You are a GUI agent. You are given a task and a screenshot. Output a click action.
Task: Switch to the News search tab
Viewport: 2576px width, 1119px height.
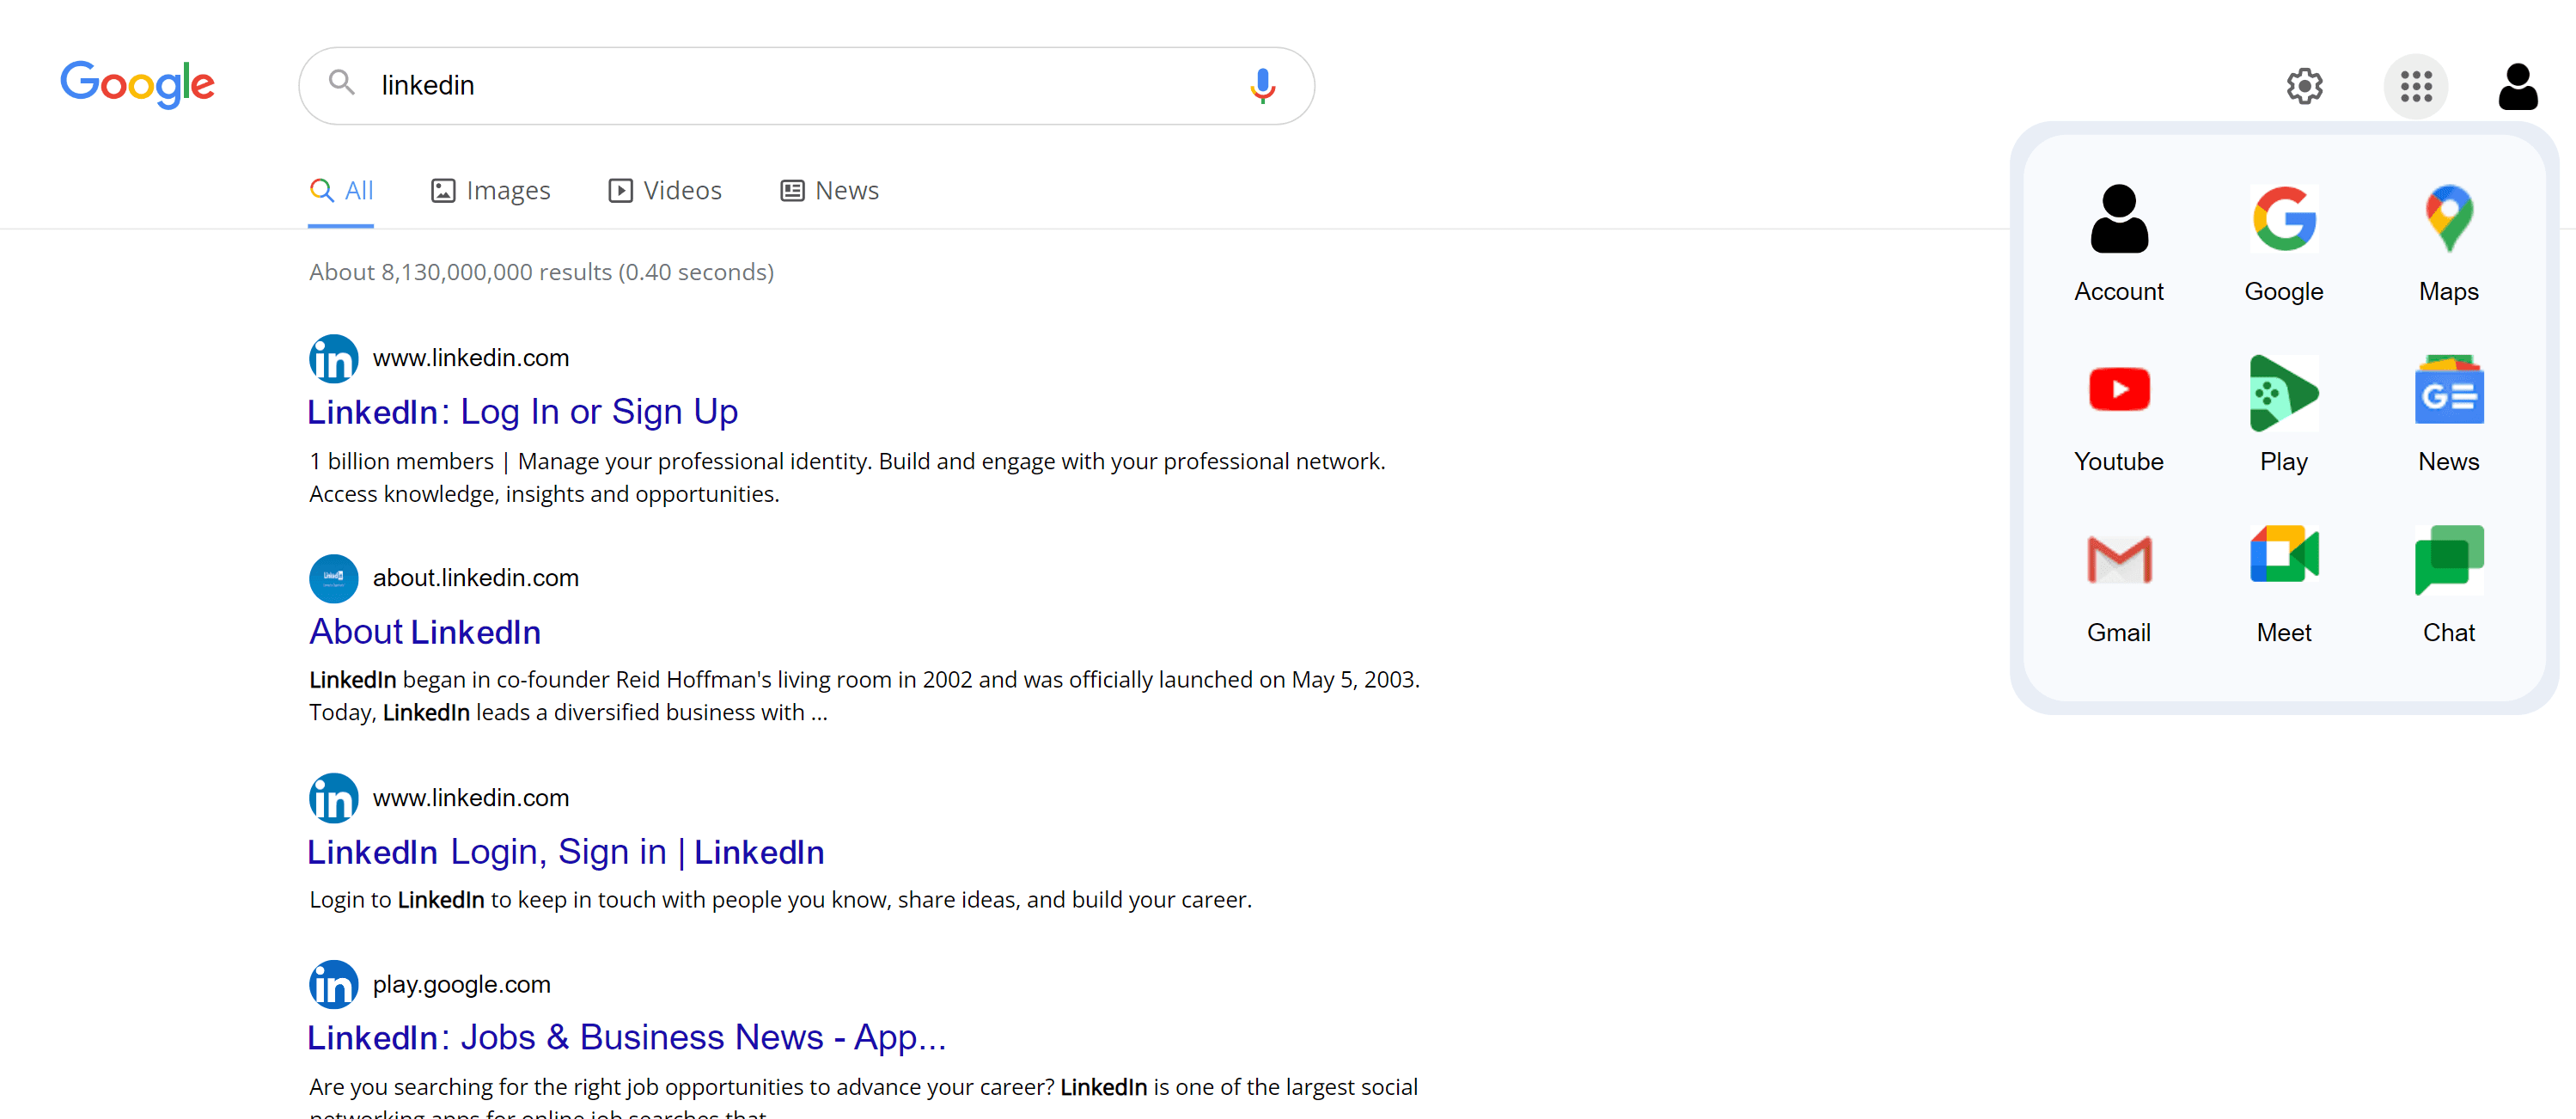tap(830, 191)
